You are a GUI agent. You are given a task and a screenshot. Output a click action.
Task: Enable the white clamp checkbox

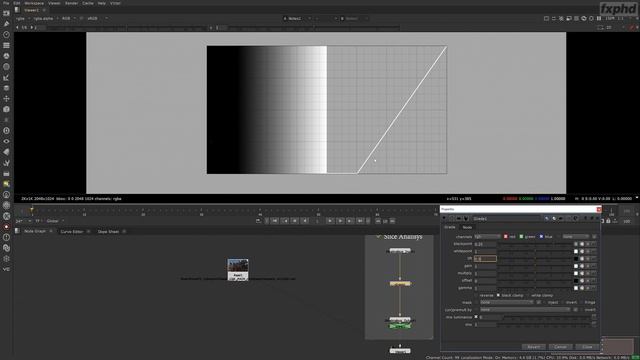coord(528,296)
